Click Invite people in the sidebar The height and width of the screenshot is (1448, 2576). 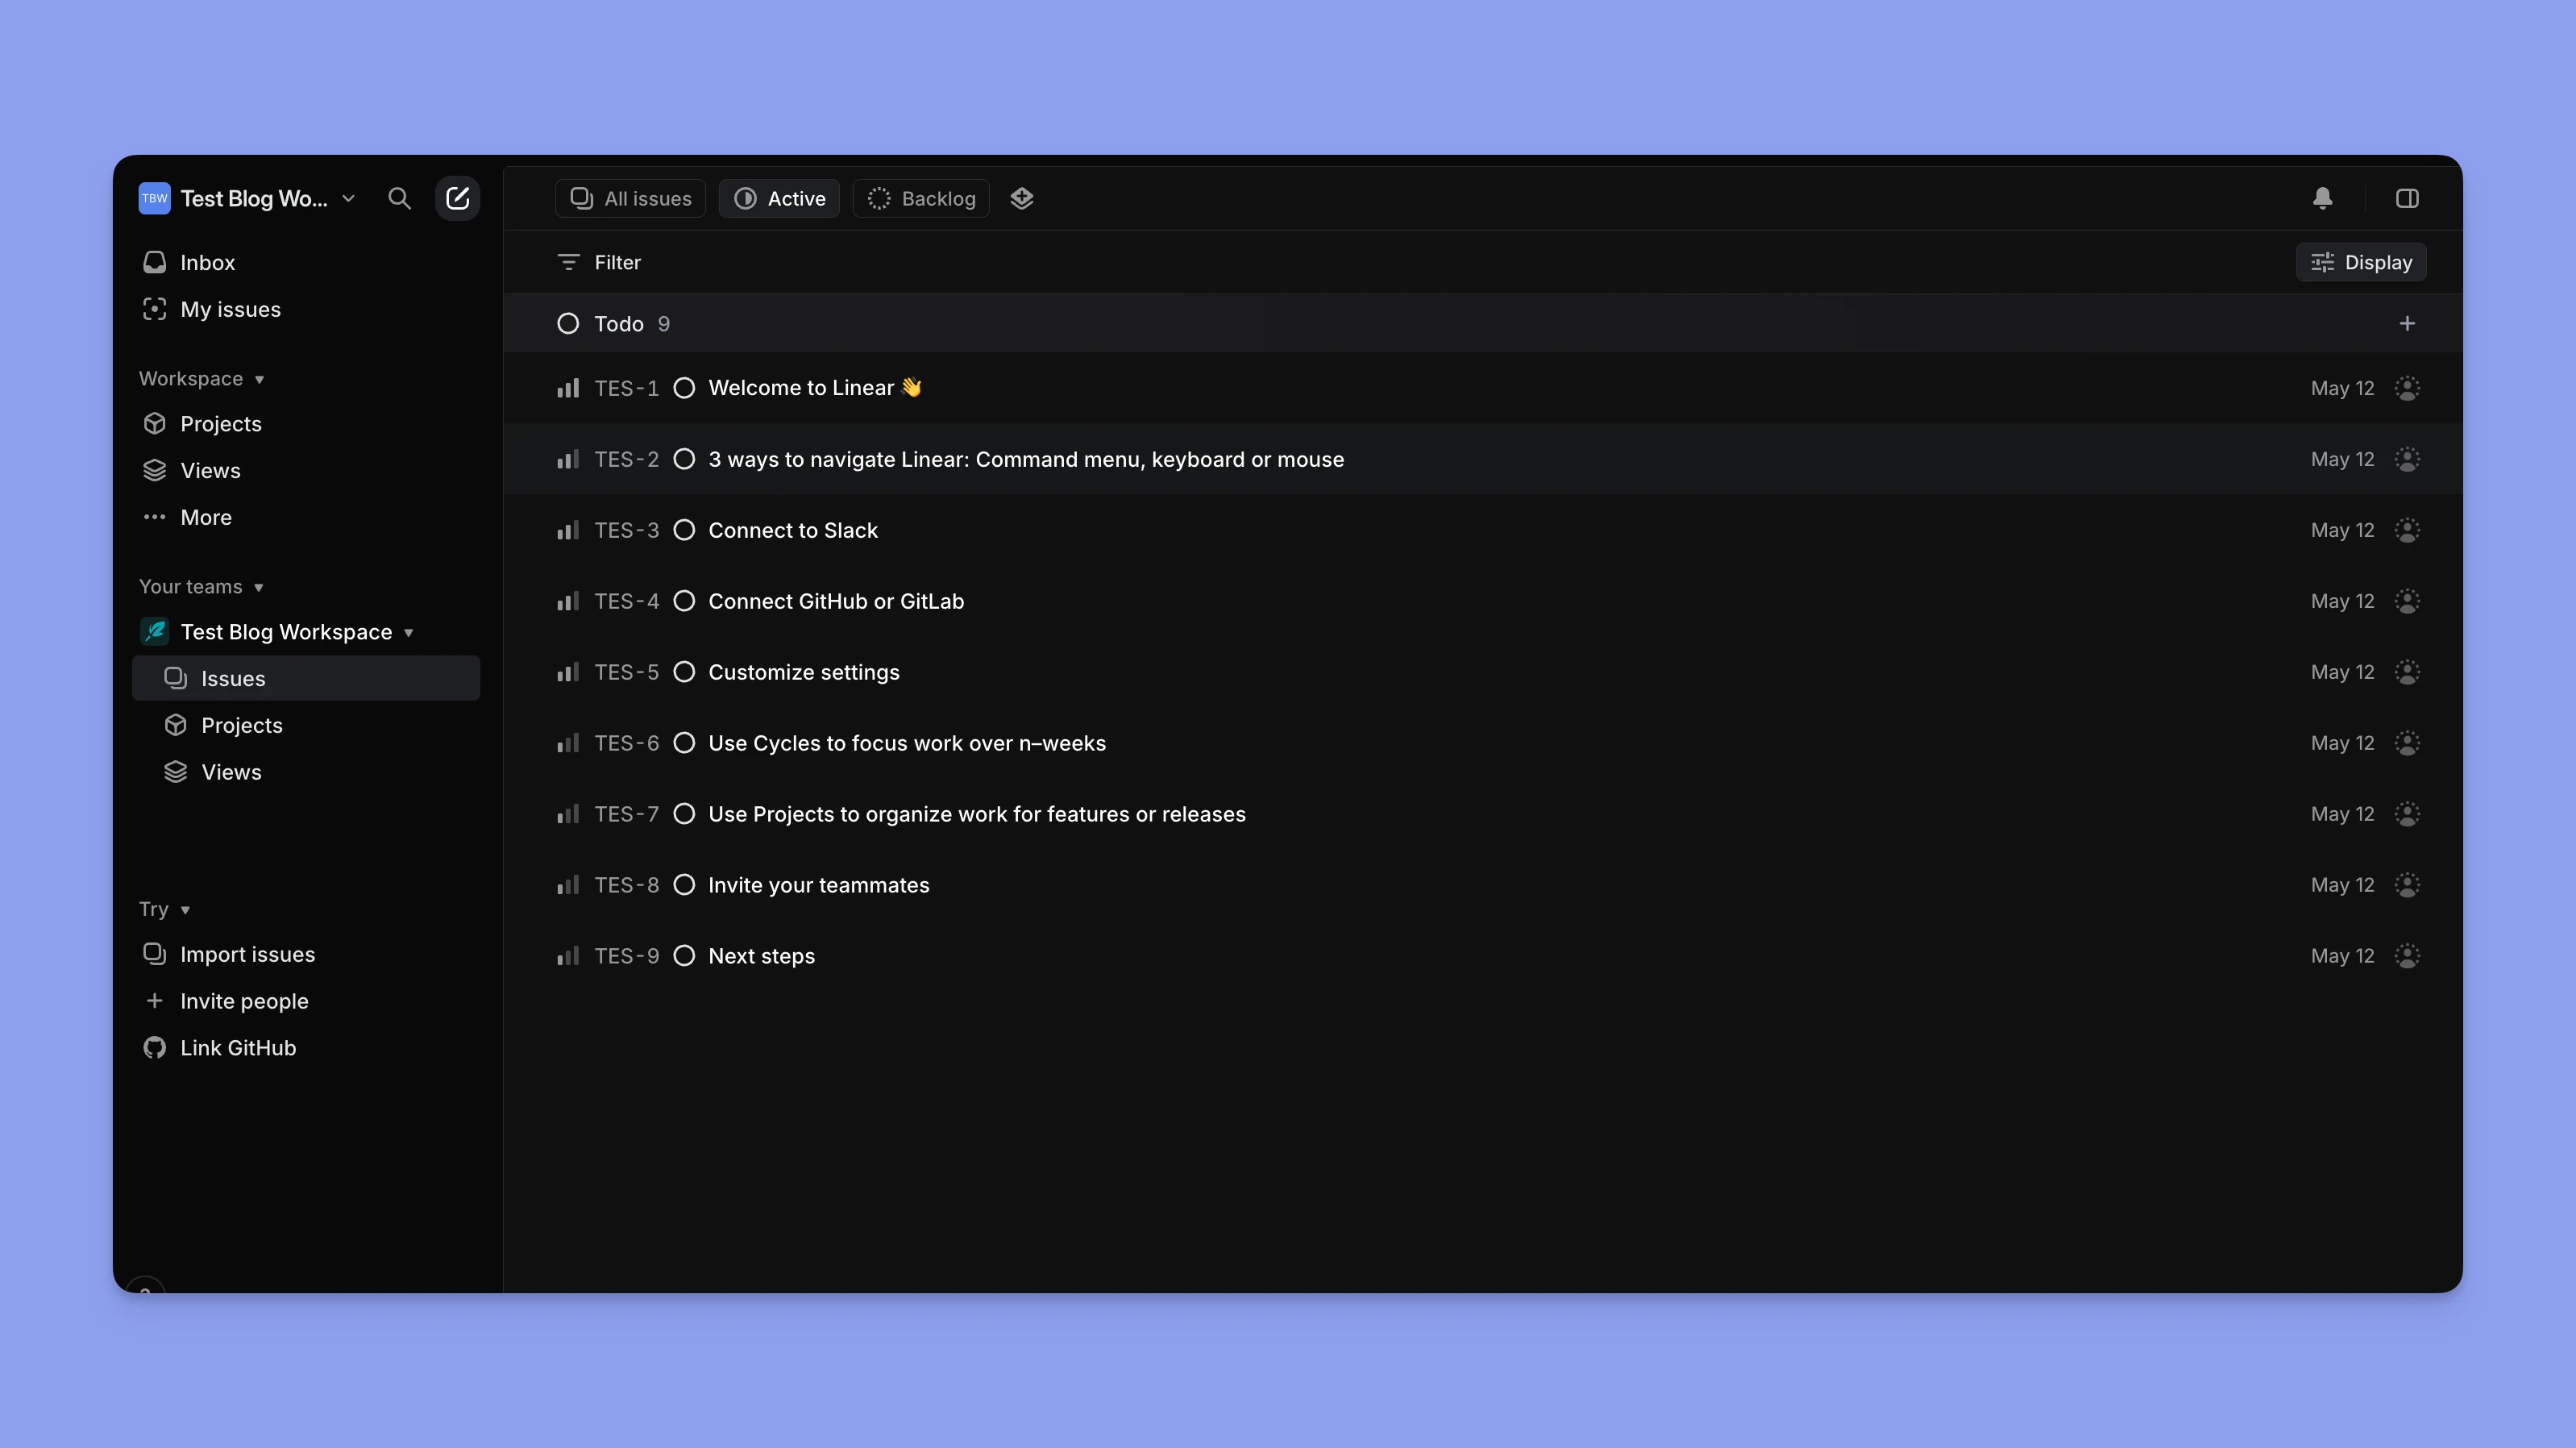coord(244,1000)
